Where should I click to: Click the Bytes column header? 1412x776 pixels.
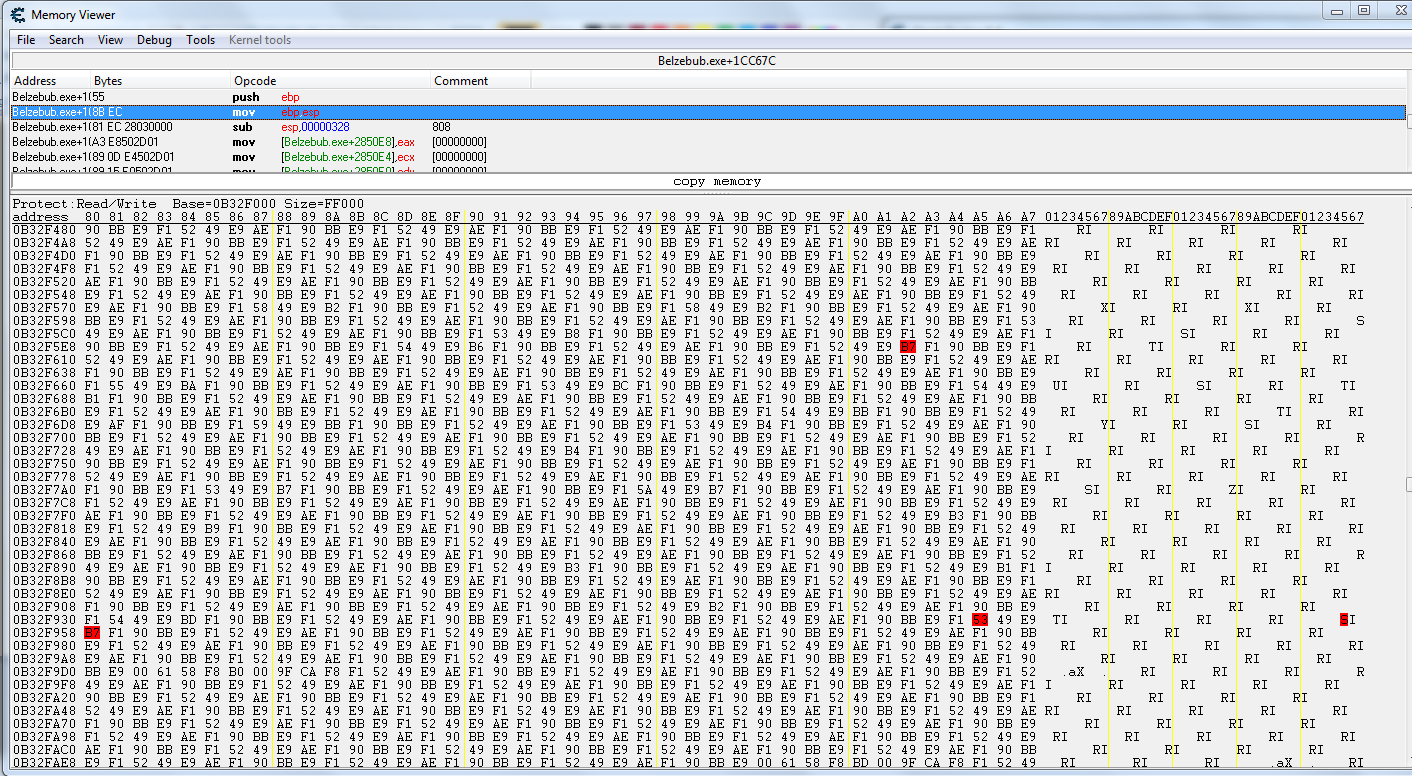[x=108, y=81]
